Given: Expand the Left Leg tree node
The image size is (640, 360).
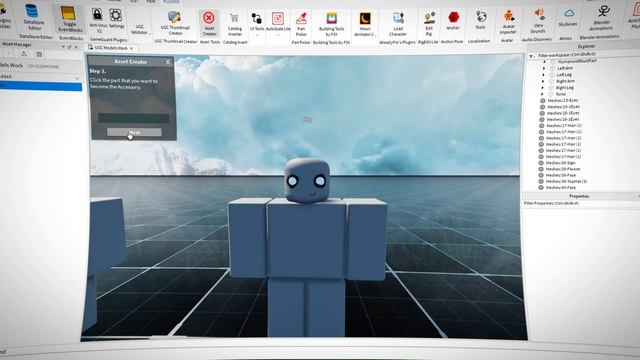Looking at the screenshot, I should tap(543, 75).
